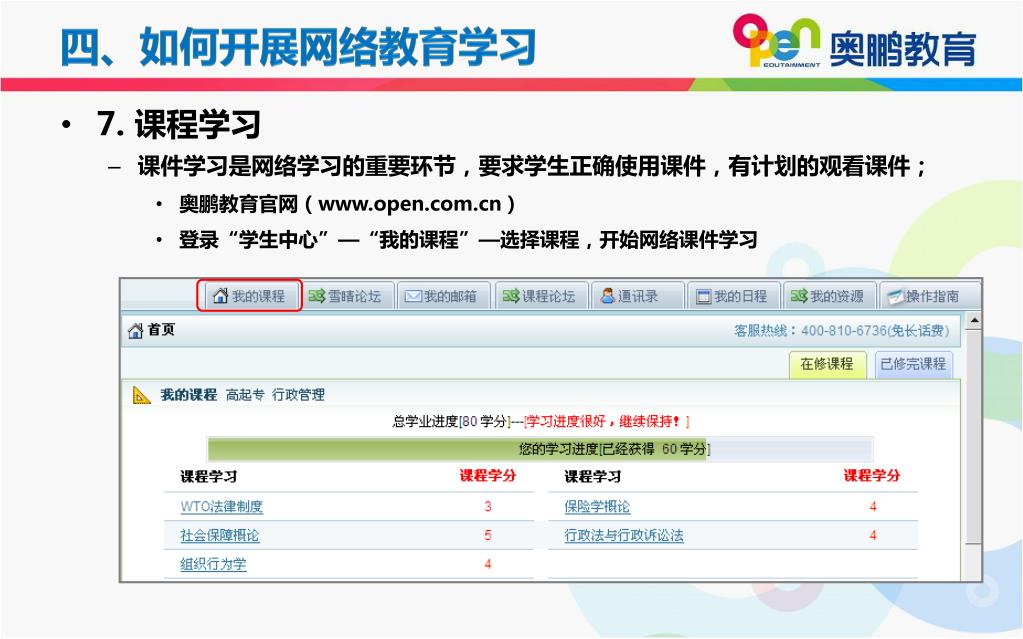Open the 我的日程 tab
1023x639 pixels.
pos(732,296)
